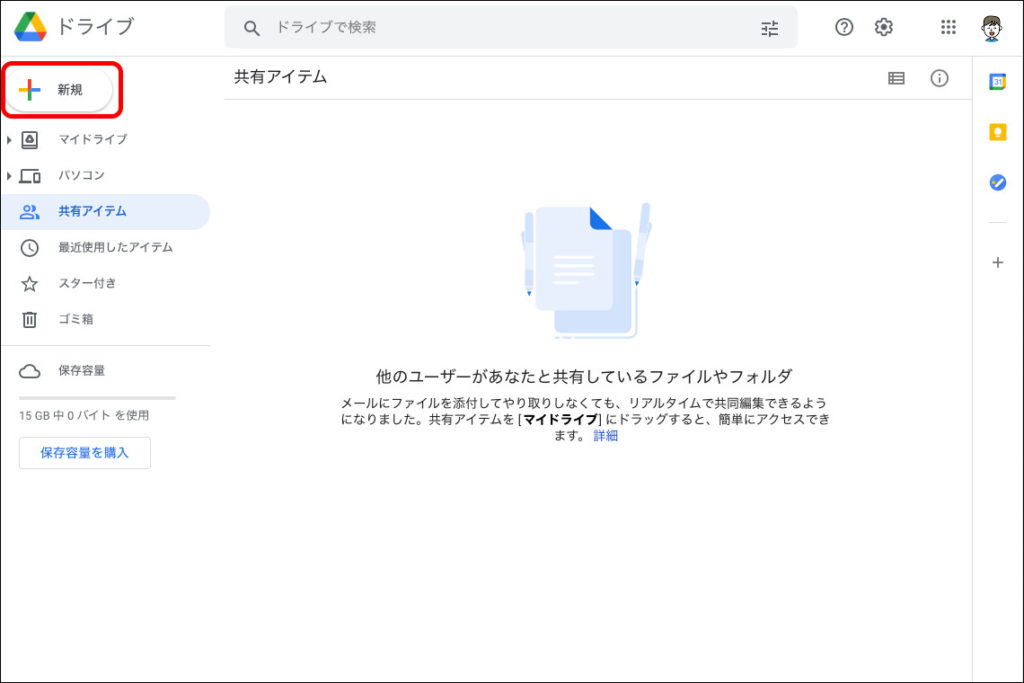Click the ドライブで検索 search field
The image size is (1024, 683).
point(500,28)
